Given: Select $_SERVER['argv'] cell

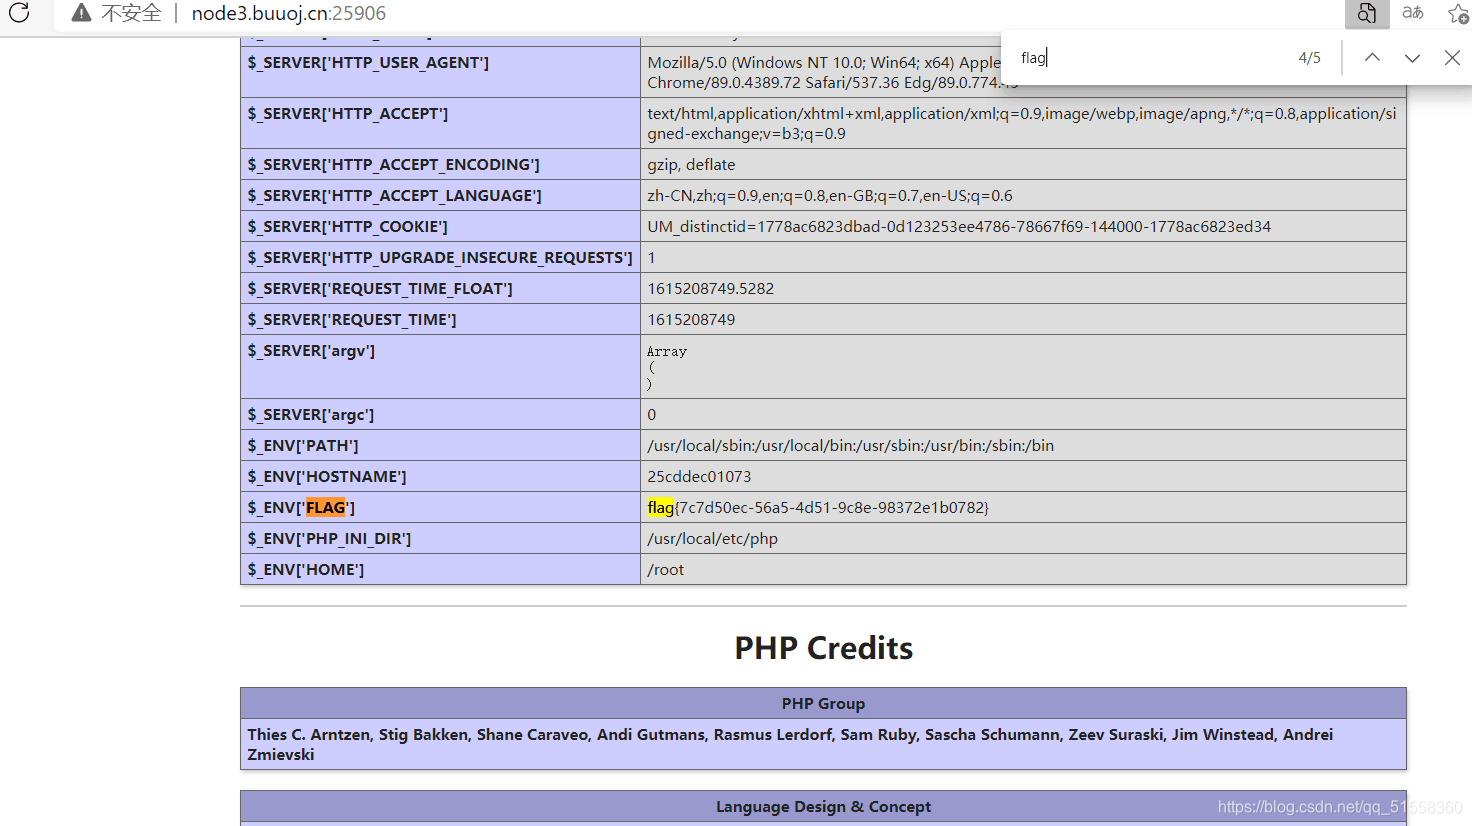Looking at the screenshot, I should (x=440, y=366).
